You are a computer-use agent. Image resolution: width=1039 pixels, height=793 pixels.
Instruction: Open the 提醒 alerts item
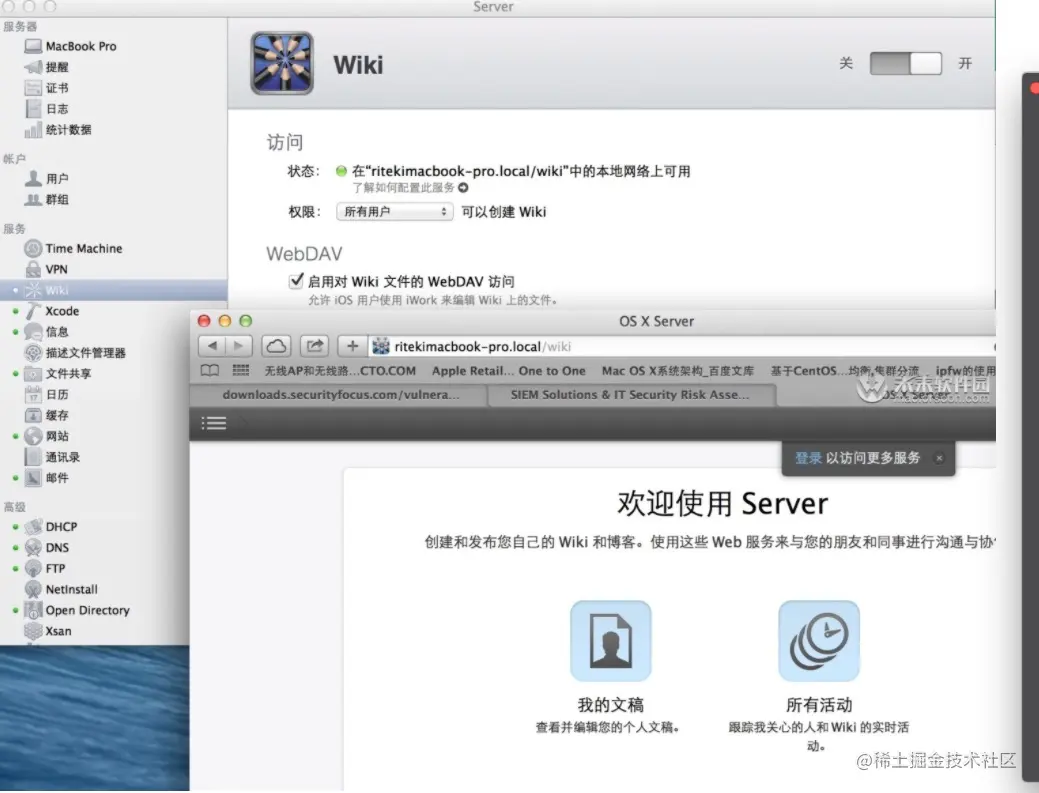tap(46, 67)
